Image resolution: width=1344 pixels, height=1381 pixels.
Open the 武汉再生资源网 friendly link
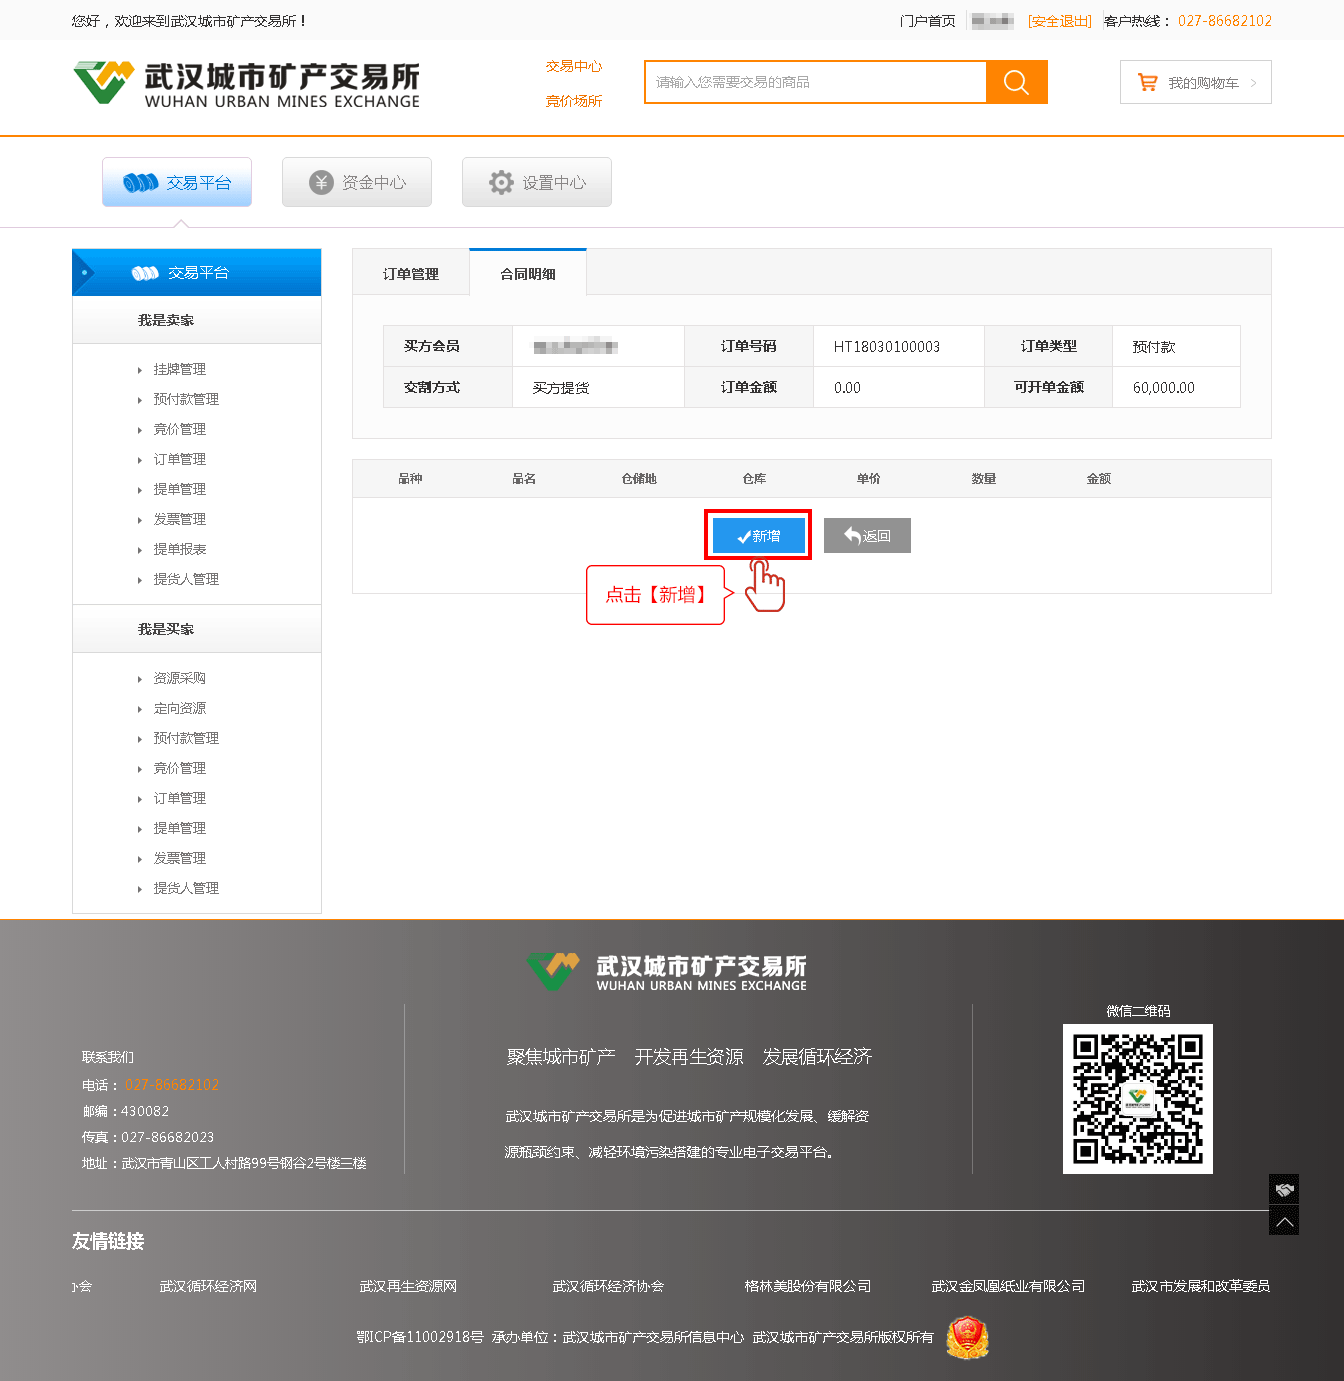pos(408,1286)
